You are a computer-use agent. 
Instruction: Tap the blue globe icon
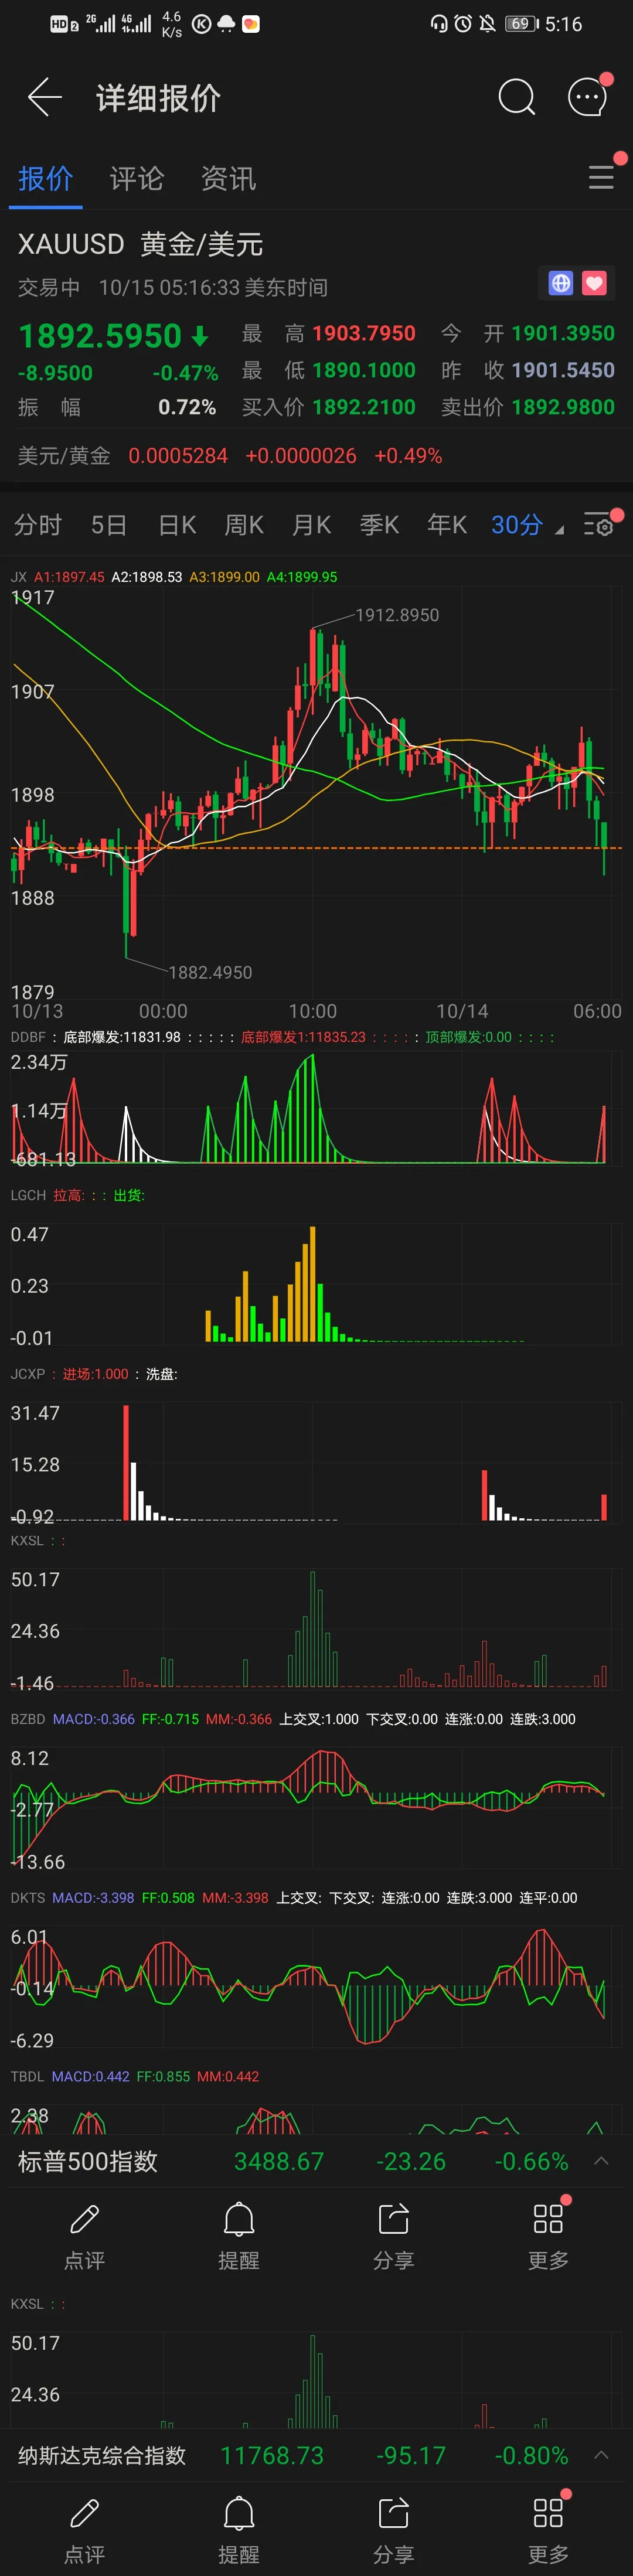click(561, 283)
